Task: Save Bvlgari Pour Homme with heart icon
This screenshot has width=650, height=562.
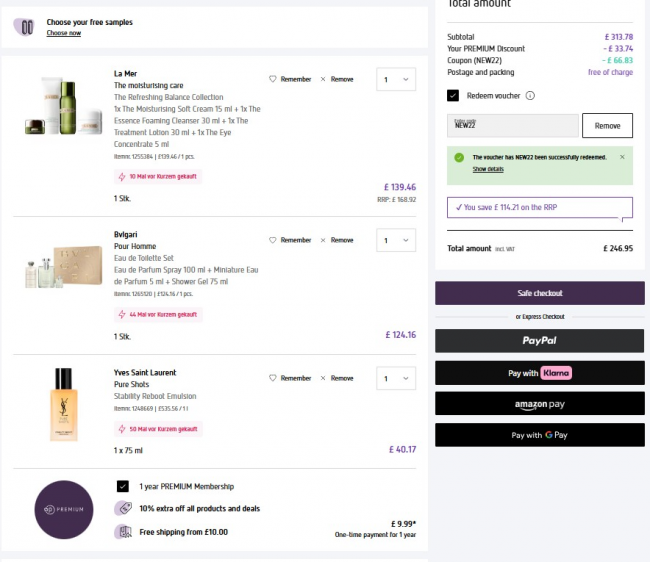Action: (273, 240)
